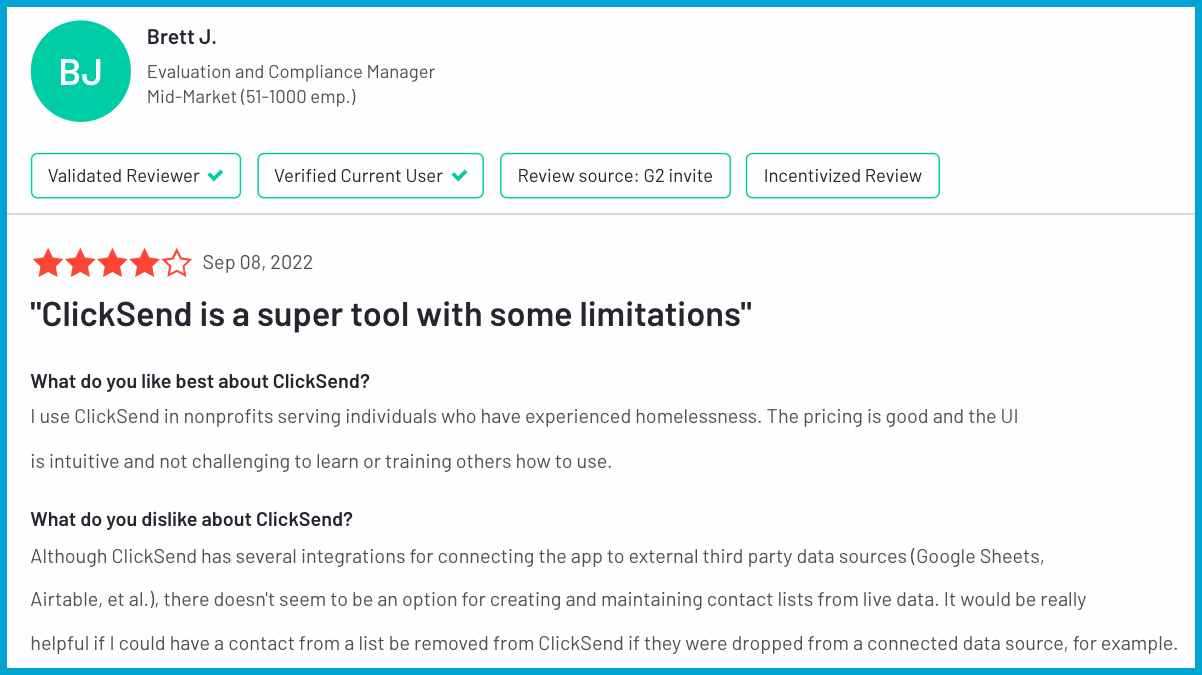Open the Review source: G2 invite badge

[x=615, y=176]
